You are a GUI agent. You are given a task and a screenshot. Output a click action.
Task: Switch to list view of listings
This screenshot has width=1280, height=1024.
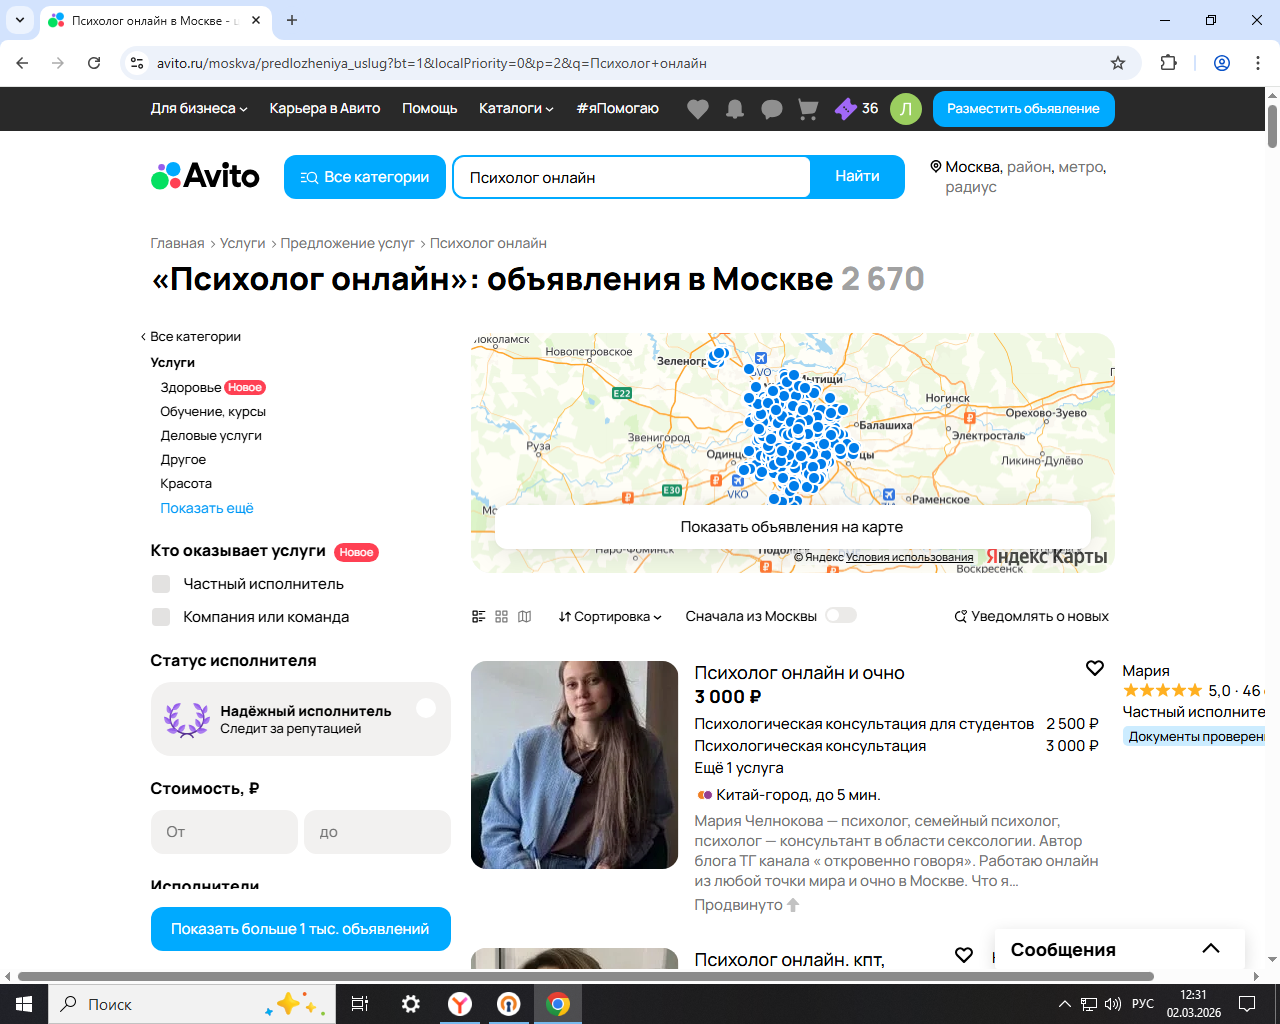coord(479,617)
